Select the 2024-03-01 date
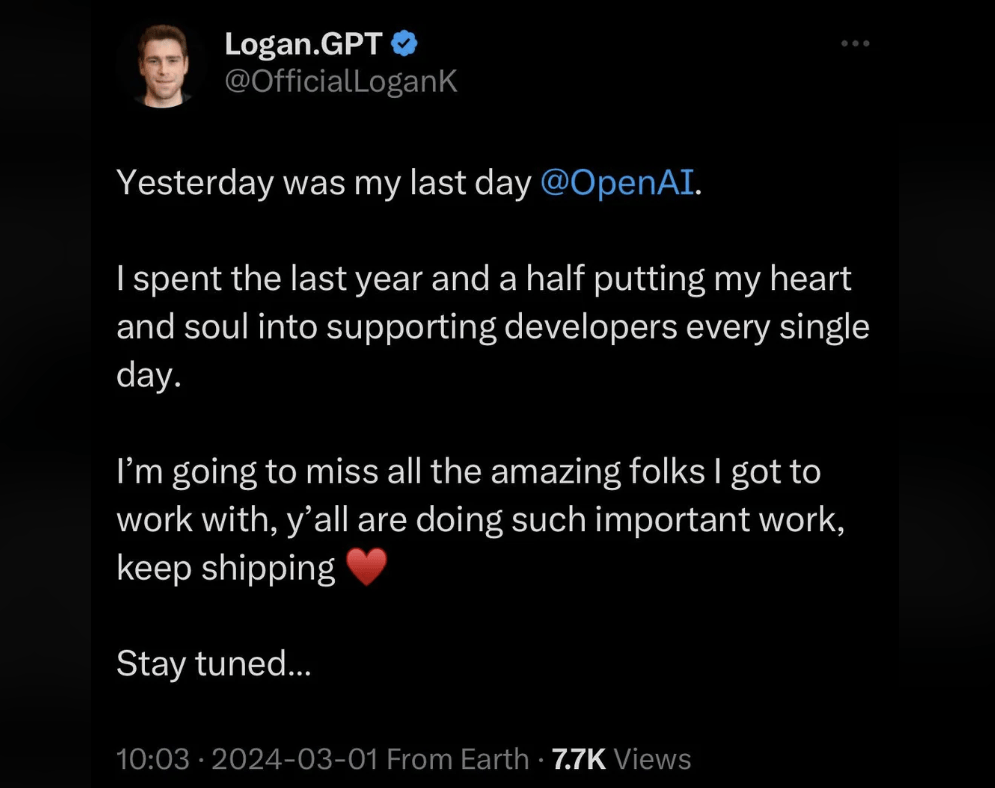This screenshot has width=995, height=788. [x=294, y=759]
